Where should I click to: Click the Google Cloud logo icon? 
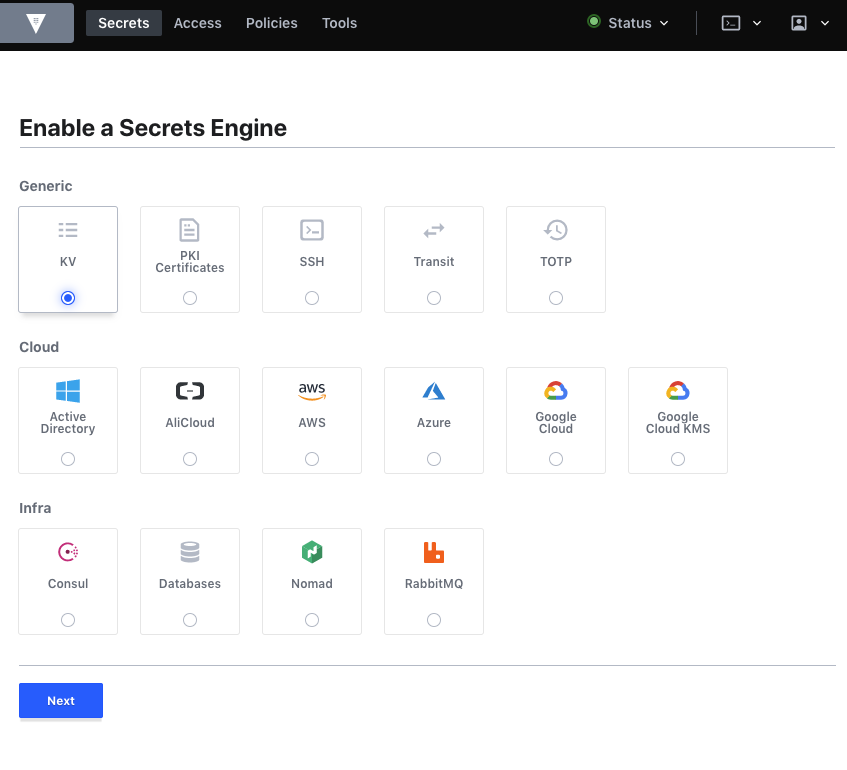(556, 391)
